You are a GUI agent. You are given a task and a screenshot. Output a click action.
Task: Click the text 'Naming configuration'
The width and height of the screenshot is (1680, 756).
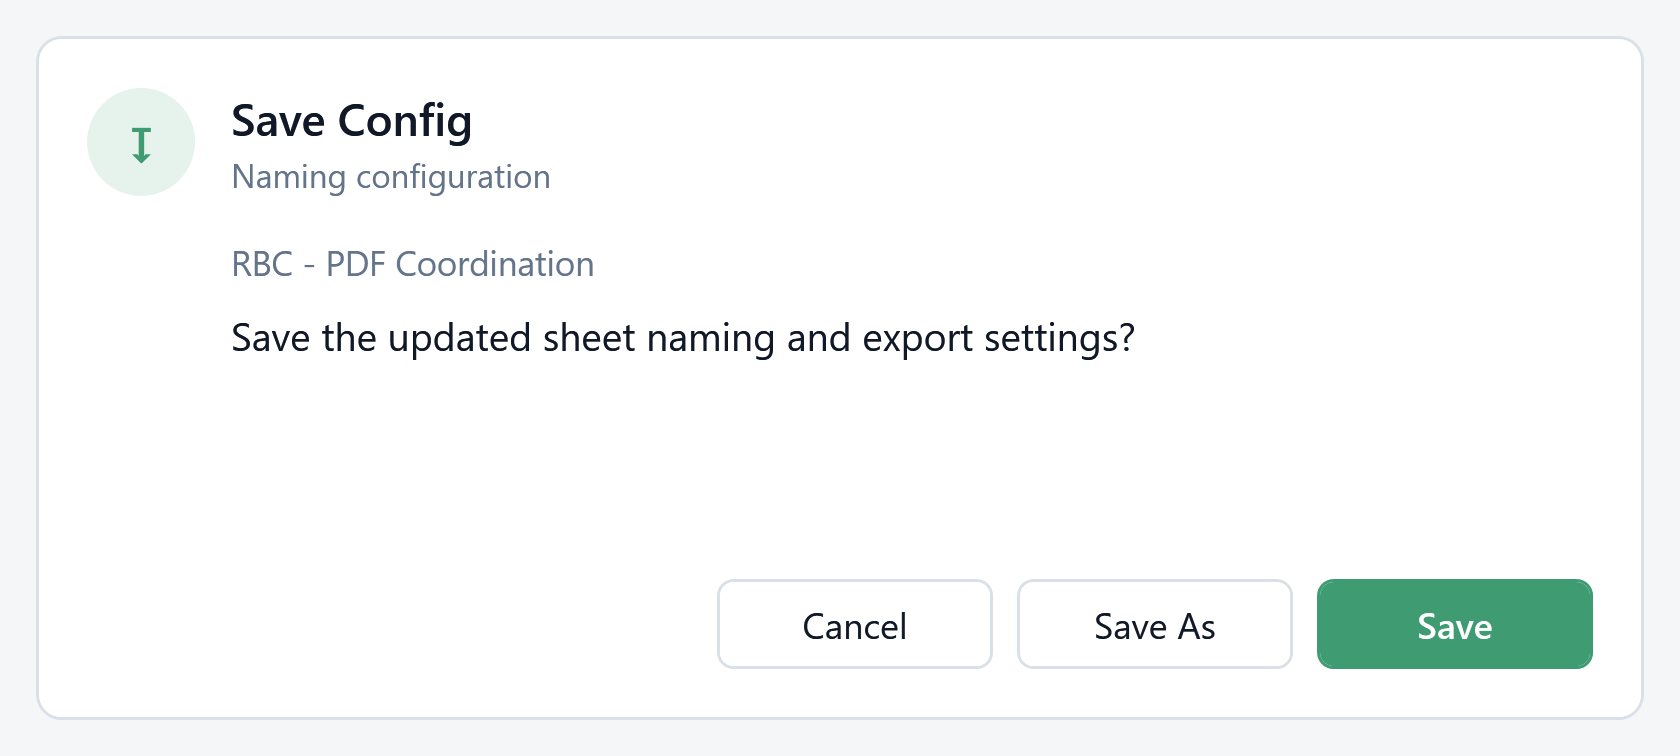[x=390, y=177]
